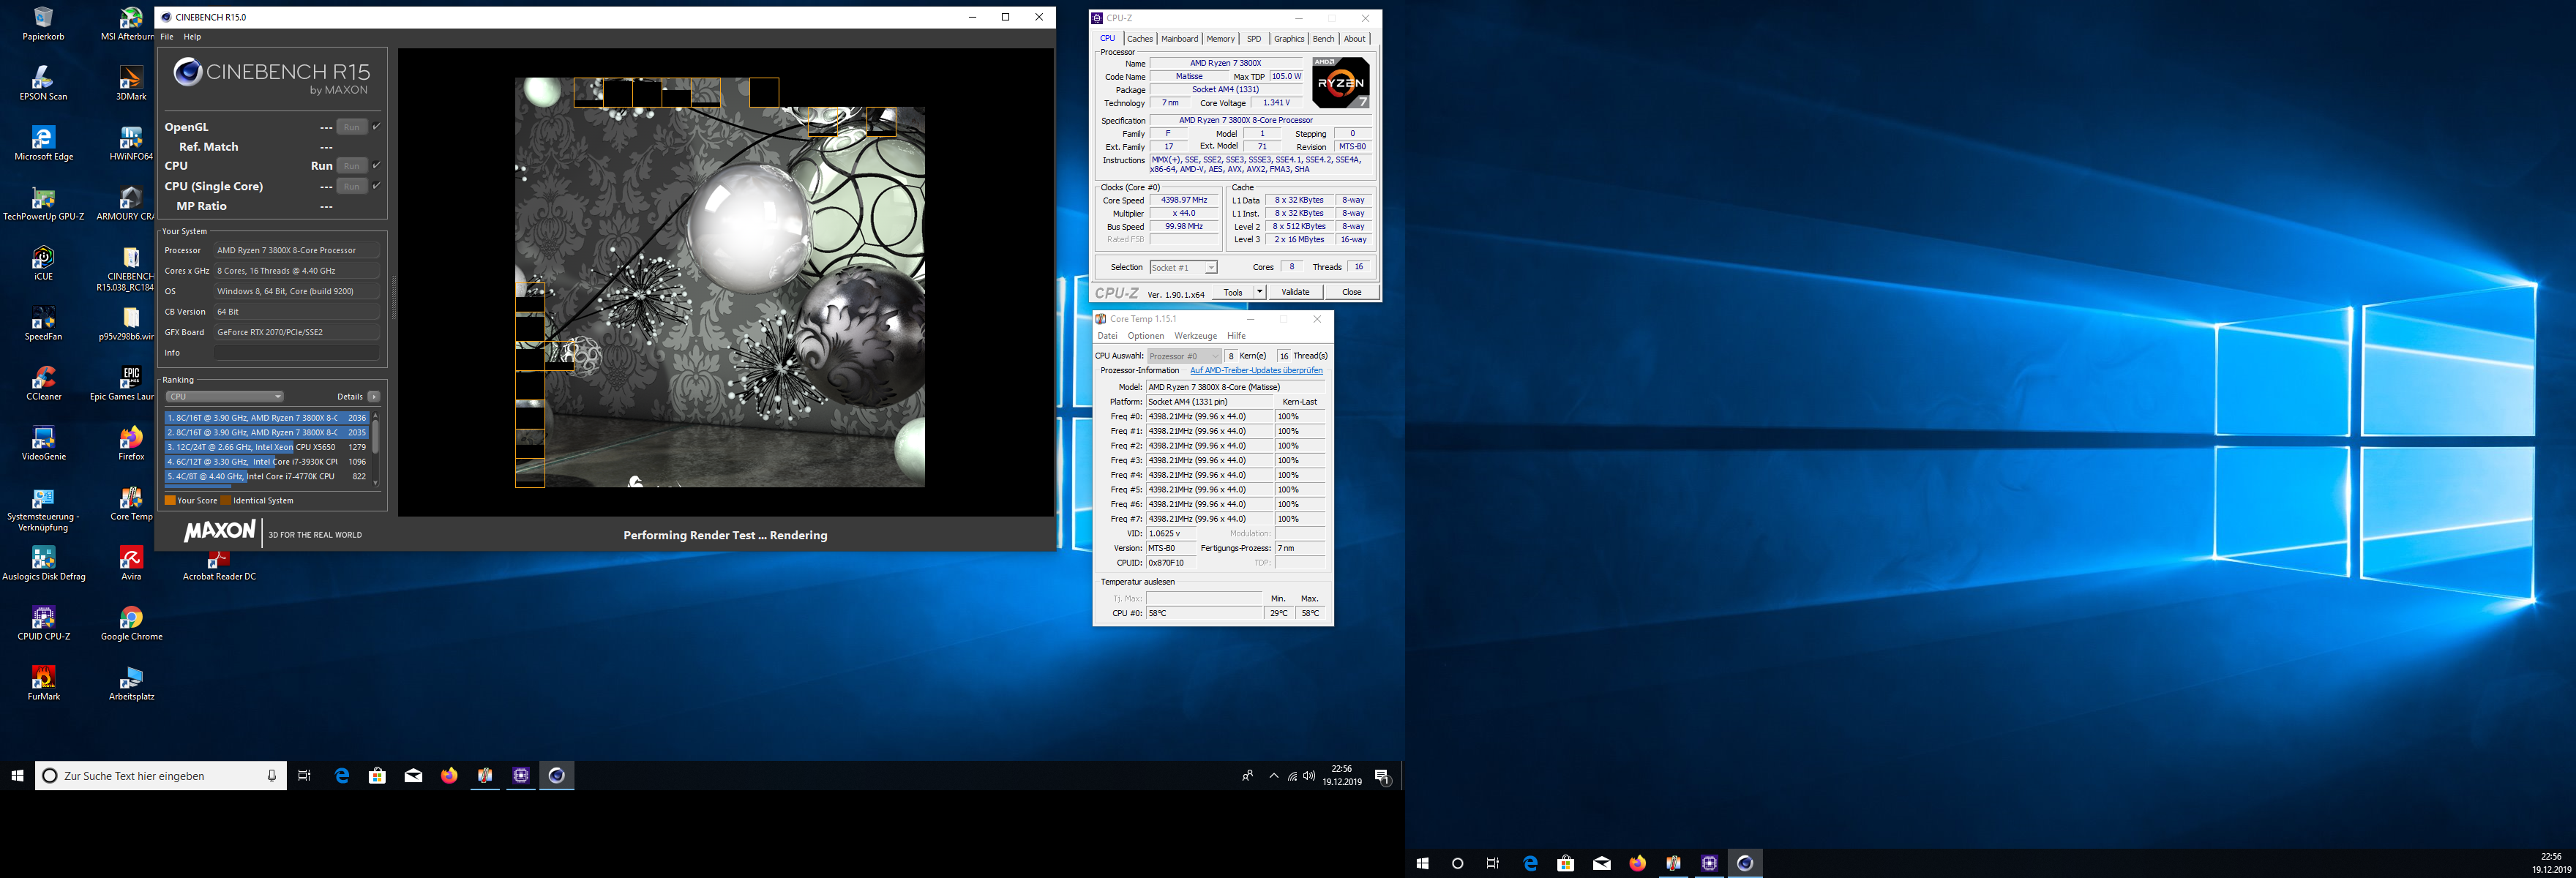2576x878 pixels.
Task: Toggle the CPU (Single Core) checkbox
Action: coord(376,186)
